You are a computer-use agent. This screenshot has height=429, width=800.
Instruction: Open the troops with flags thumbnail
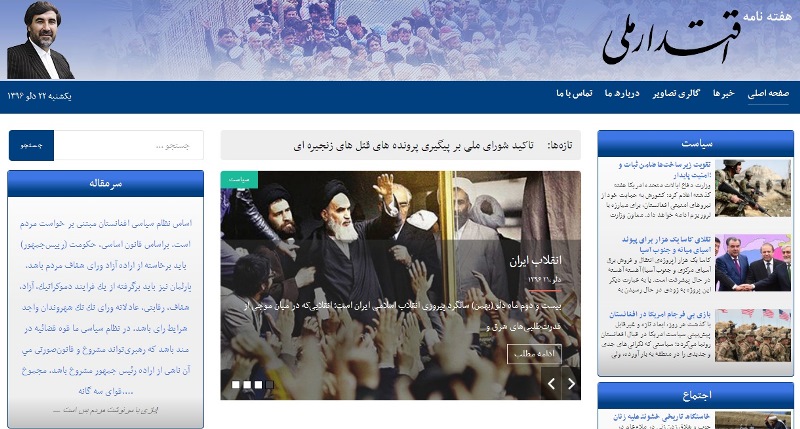pos(753,335)
